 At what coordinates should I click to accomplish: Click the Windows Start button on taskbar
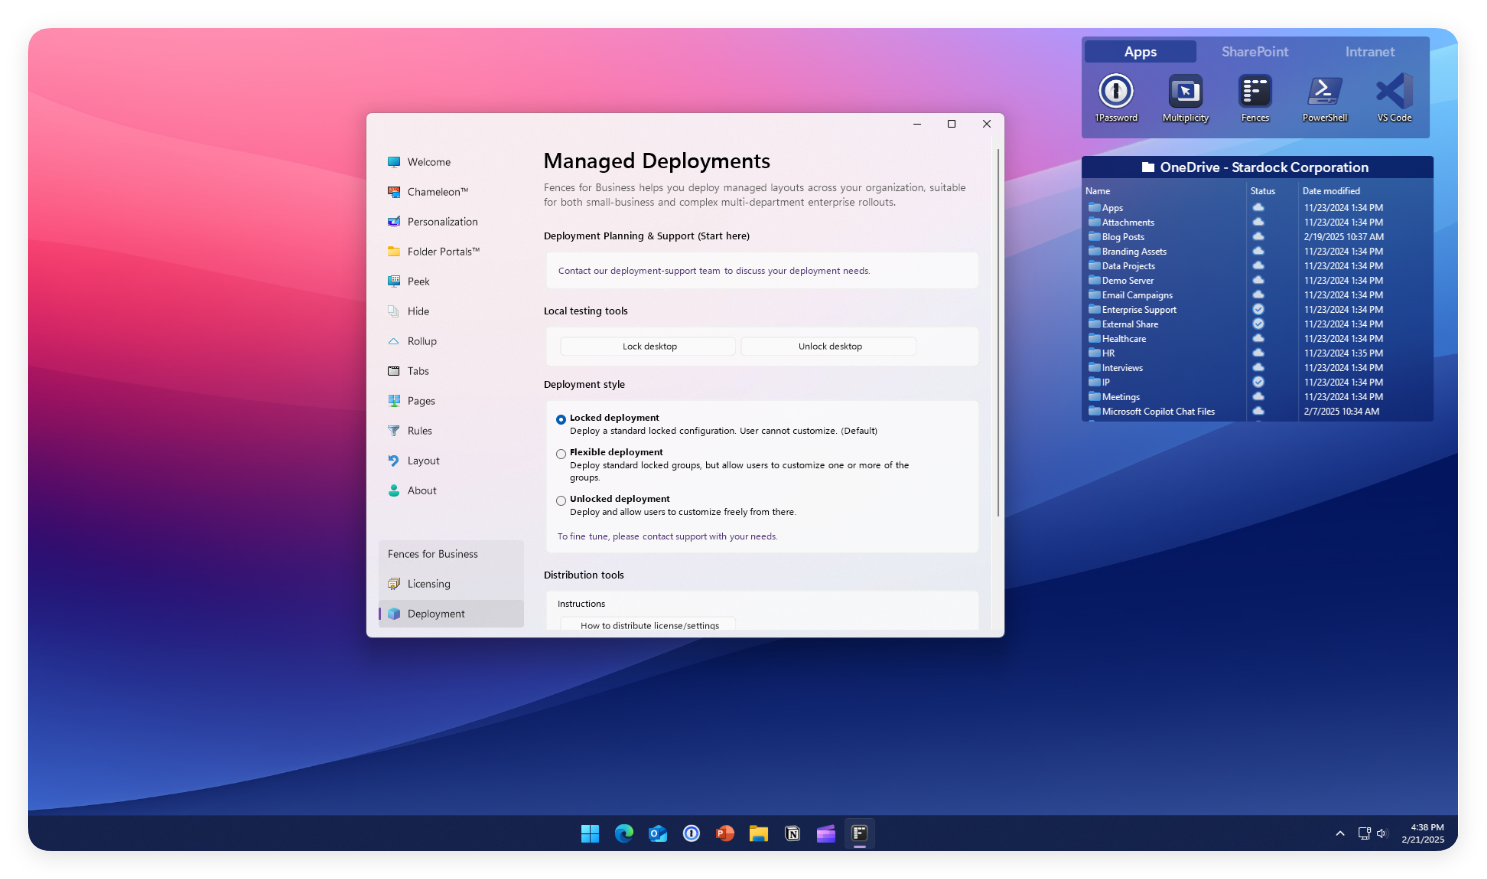tap(590, 833)
